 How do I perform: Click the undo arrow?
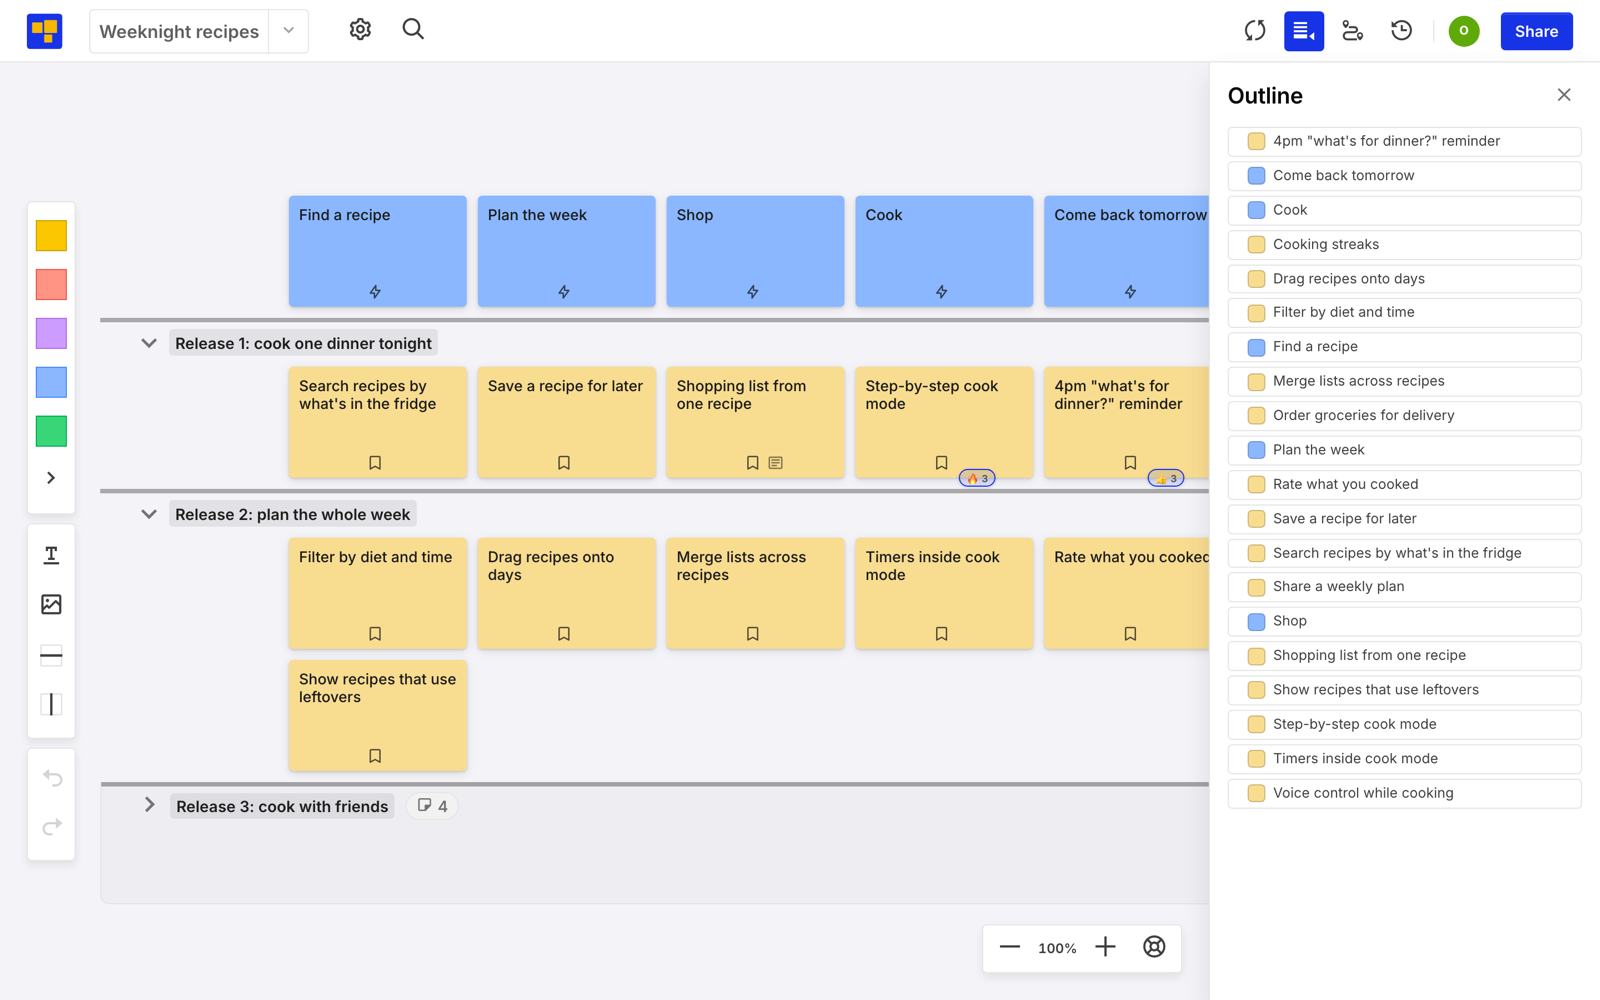pos(52,778)
